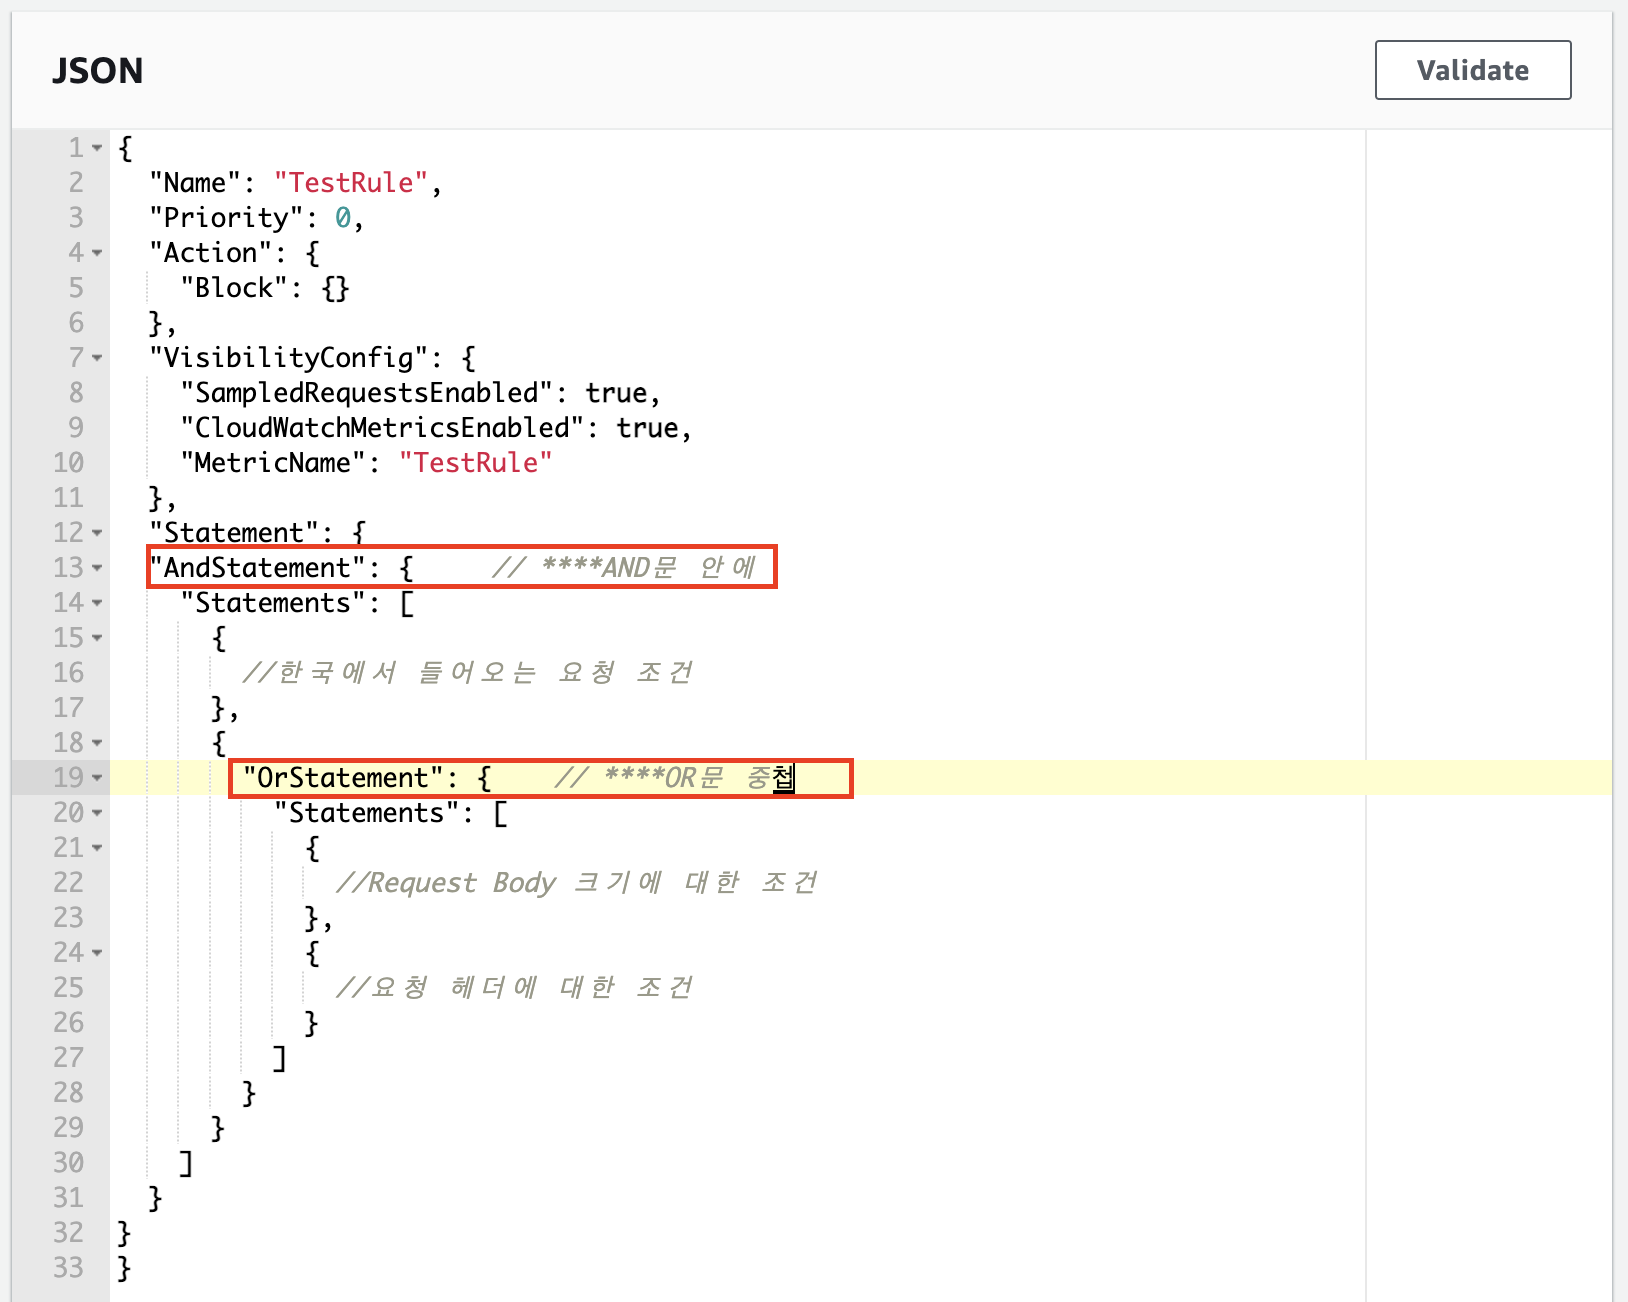Collapse the Statements array fold arrow on line 14
Screen dimensions: 1628x1302
[97, 603]
